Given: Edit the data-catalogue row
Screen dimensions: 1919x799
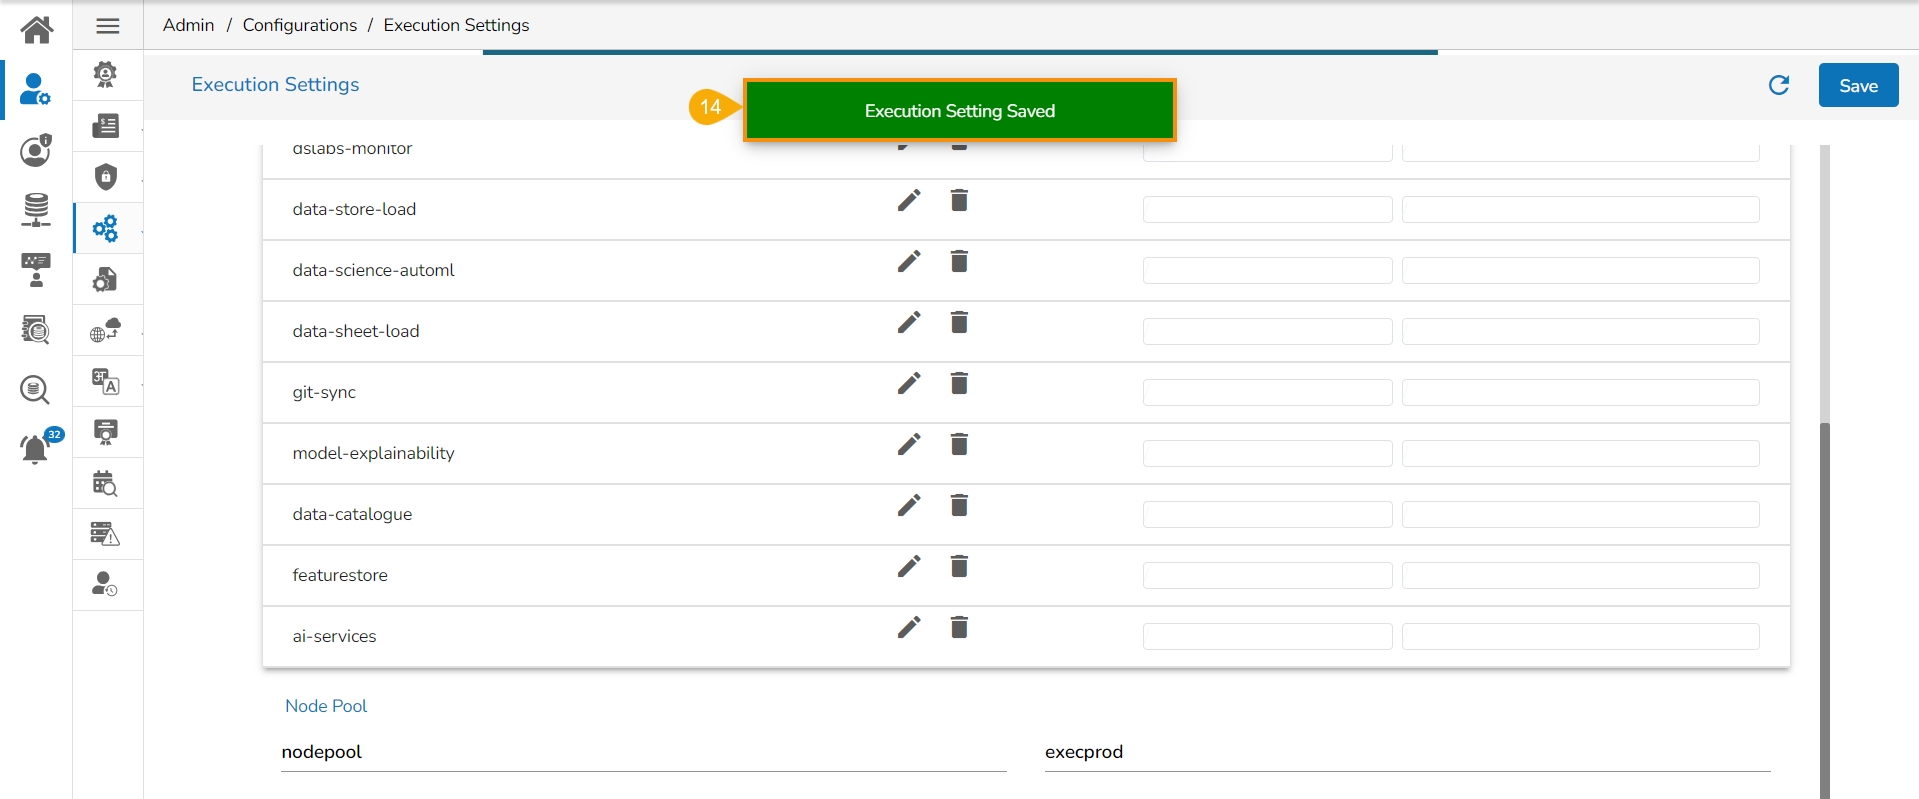Looking at the screenshot, I should pyautogui.click(x=909, y=505).
